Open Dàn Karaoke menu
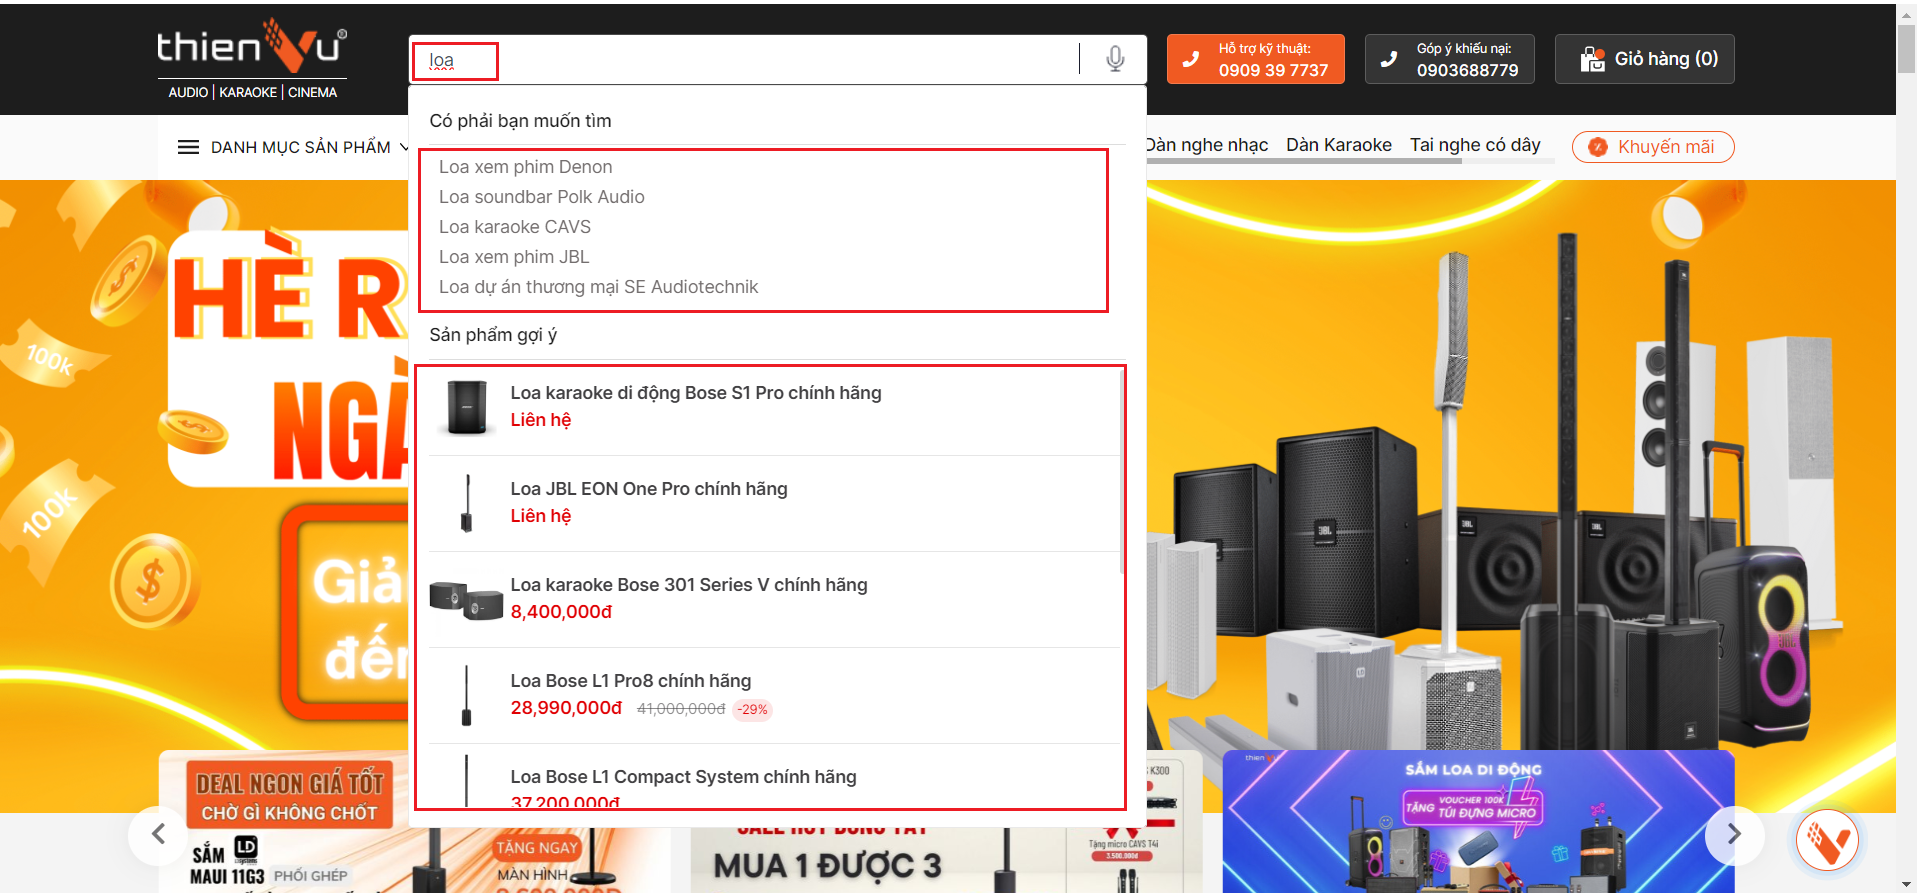1917x893 pixels. coord(1339,145)
